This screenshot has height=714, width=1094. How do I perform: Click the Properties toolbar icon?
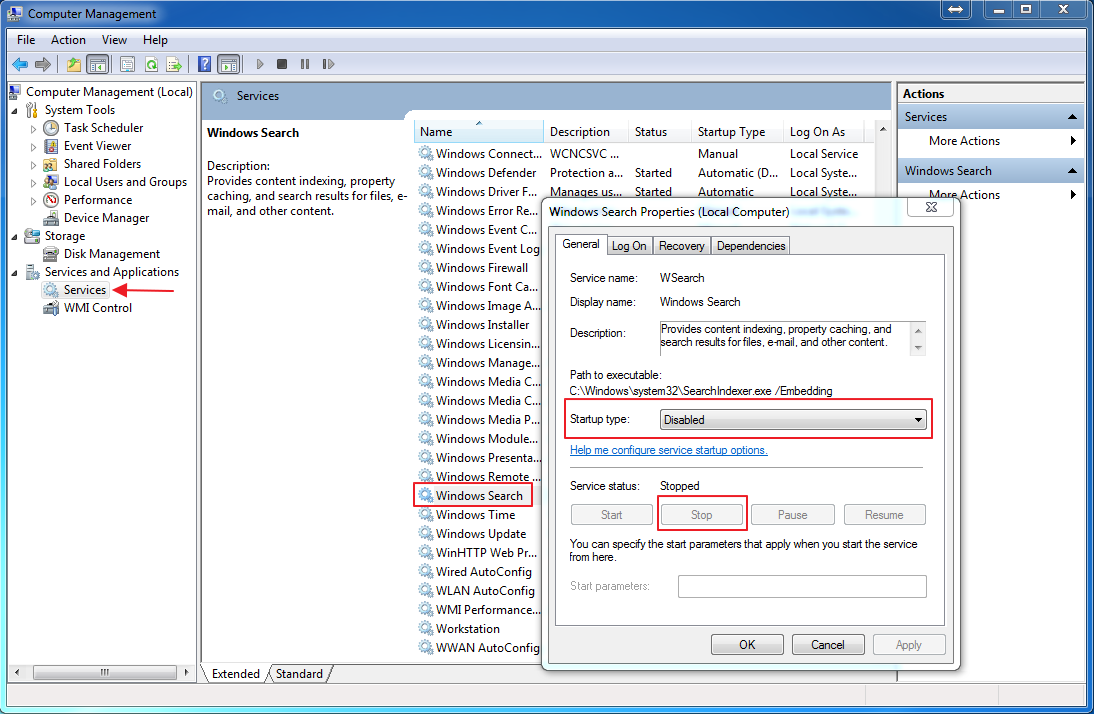(x=127, y=64)
